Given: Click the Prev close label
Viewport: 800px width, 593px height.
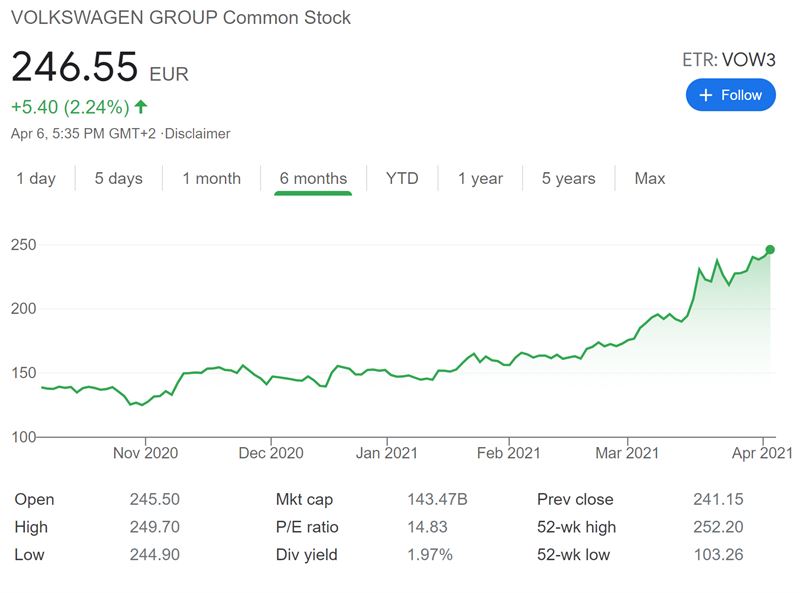Looking at the screenshot, I should click(575, 499).
